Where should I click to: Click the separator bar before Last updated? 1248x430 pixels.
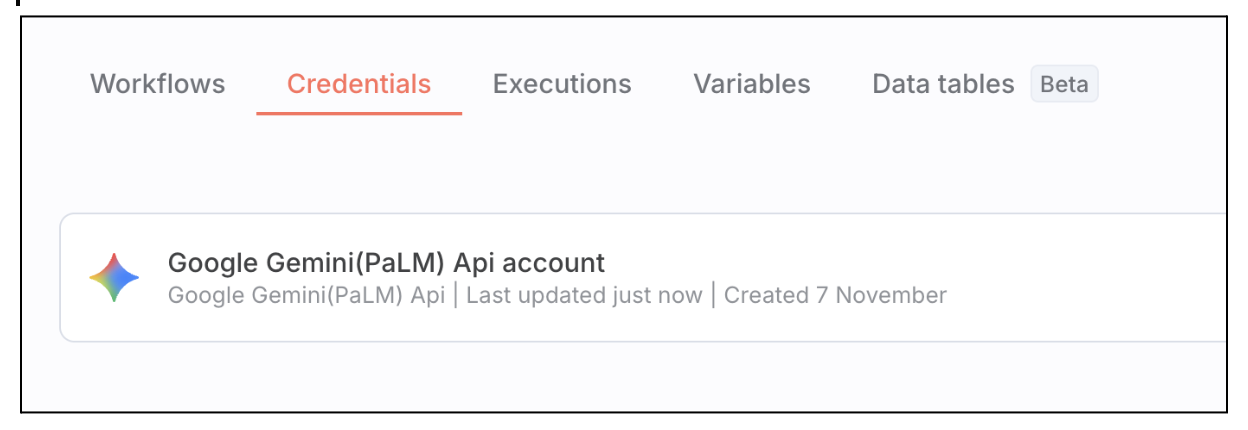(x=455, y=296)
